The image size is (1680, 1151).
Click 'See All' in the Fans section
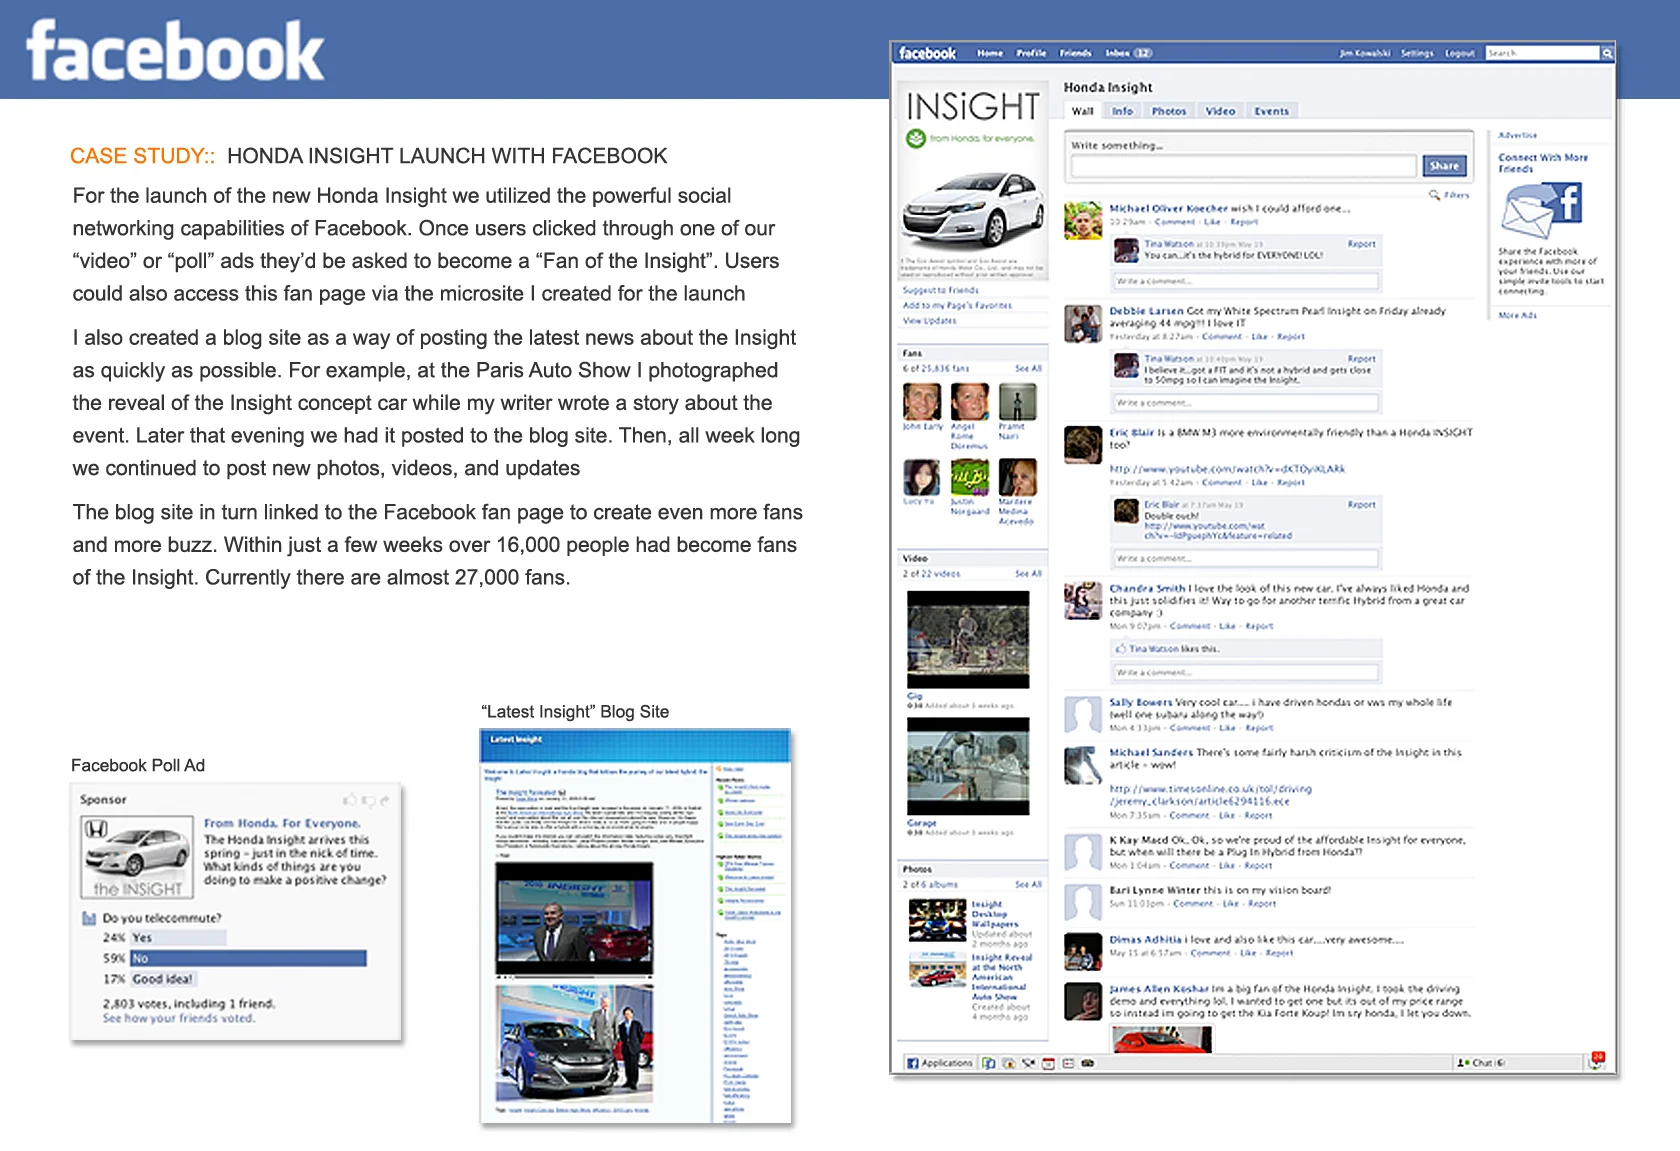click(x=1028, y=368)
